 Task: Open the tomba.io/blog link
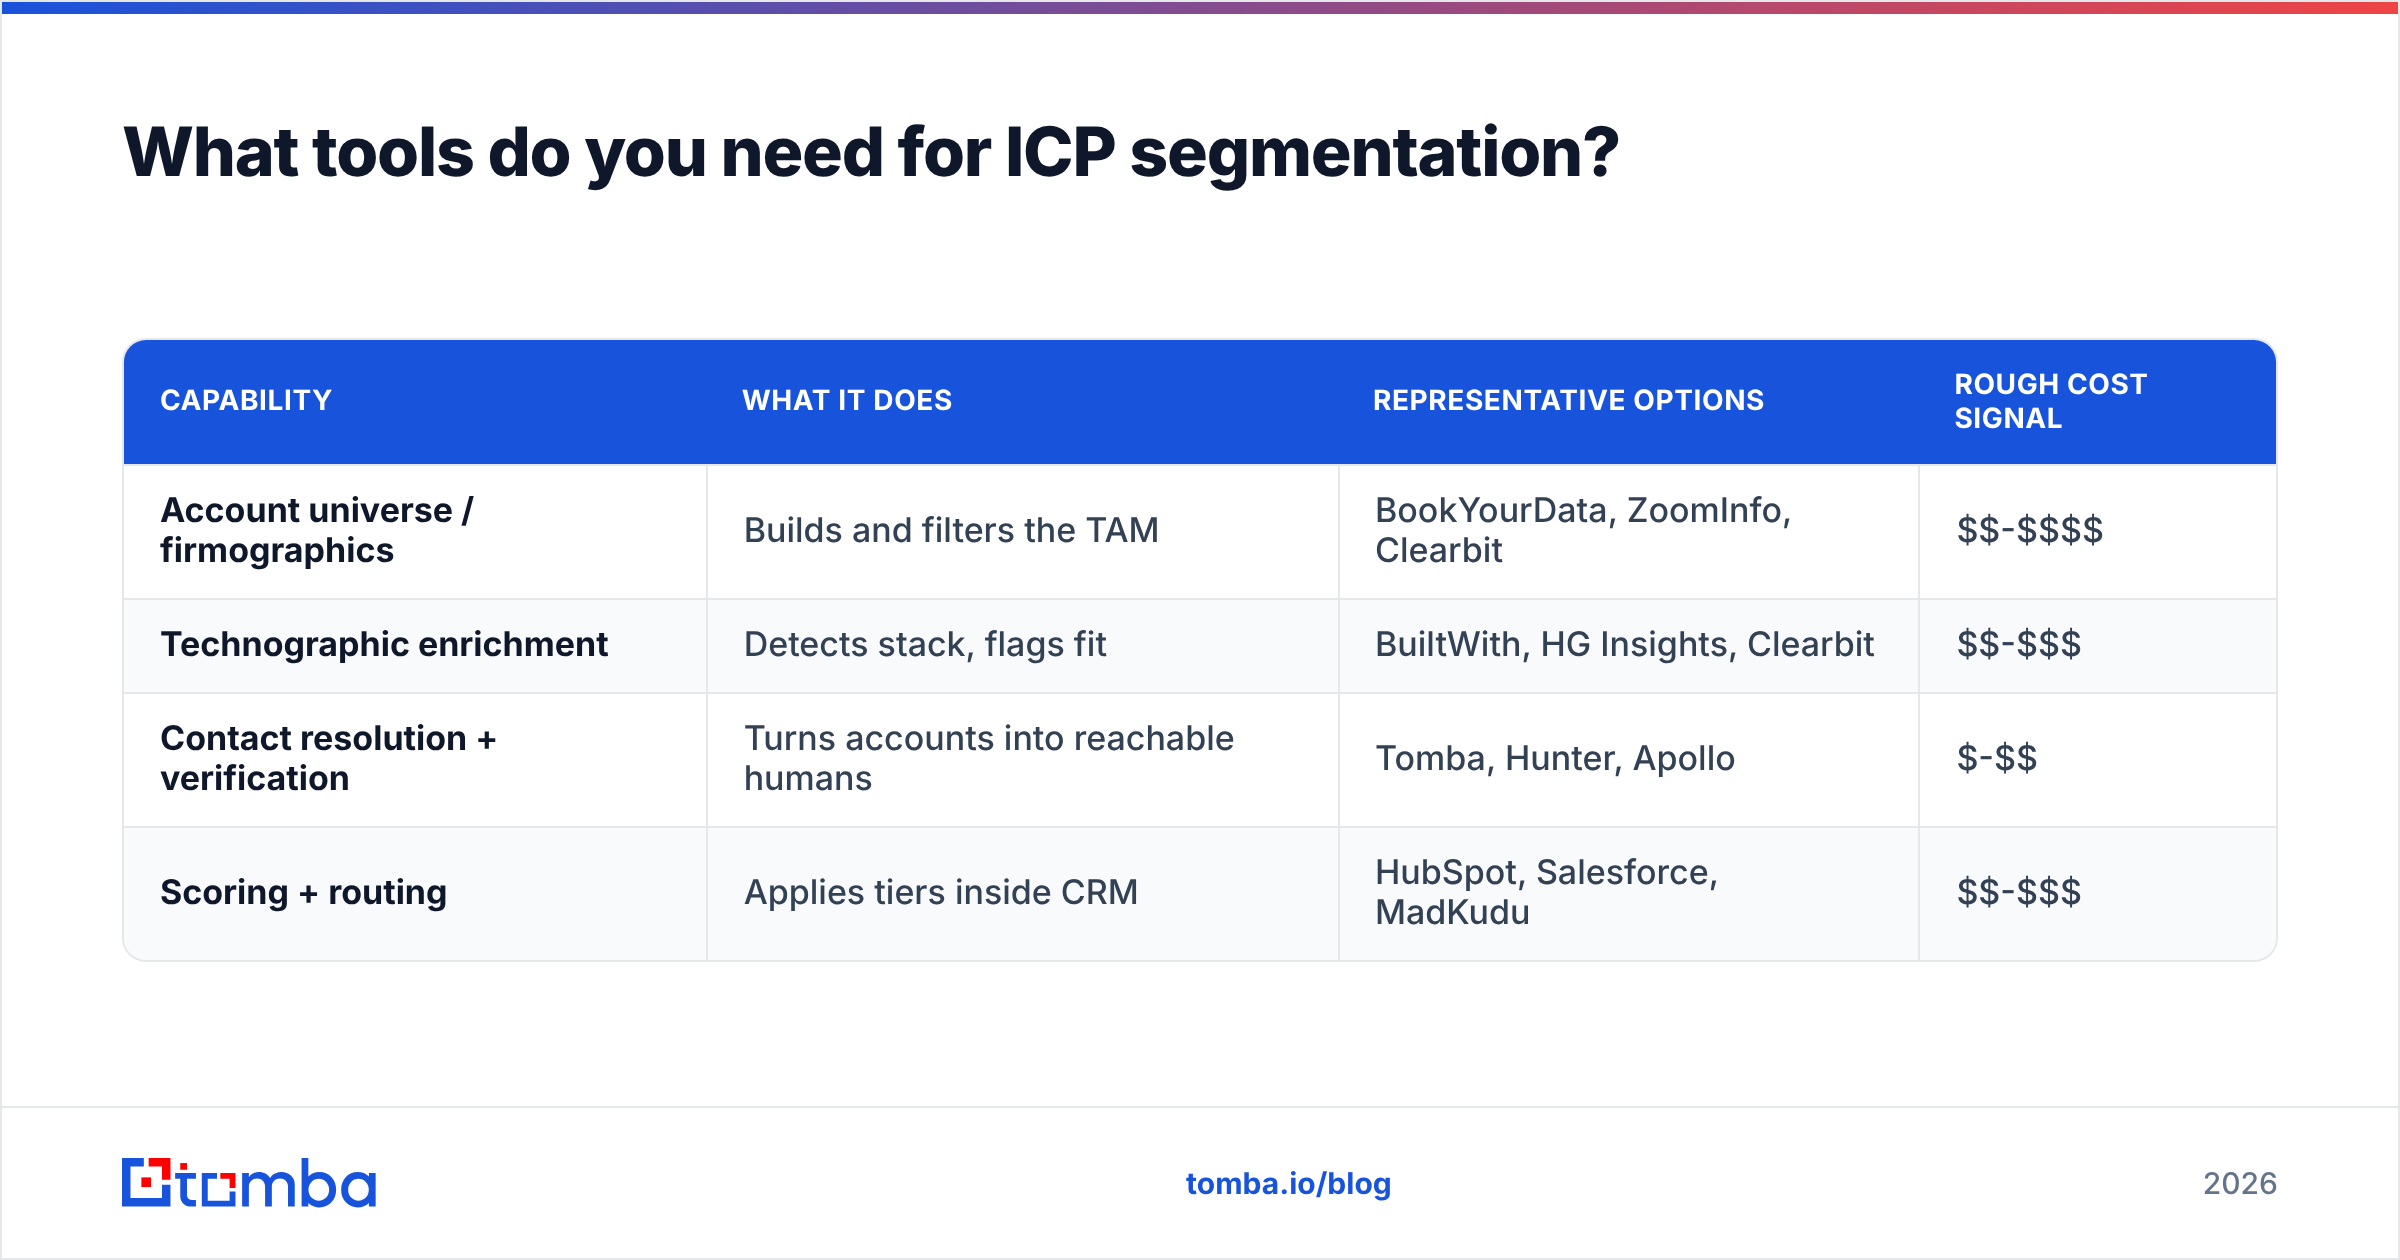pyautogui.click(x=1288, y=1184)
